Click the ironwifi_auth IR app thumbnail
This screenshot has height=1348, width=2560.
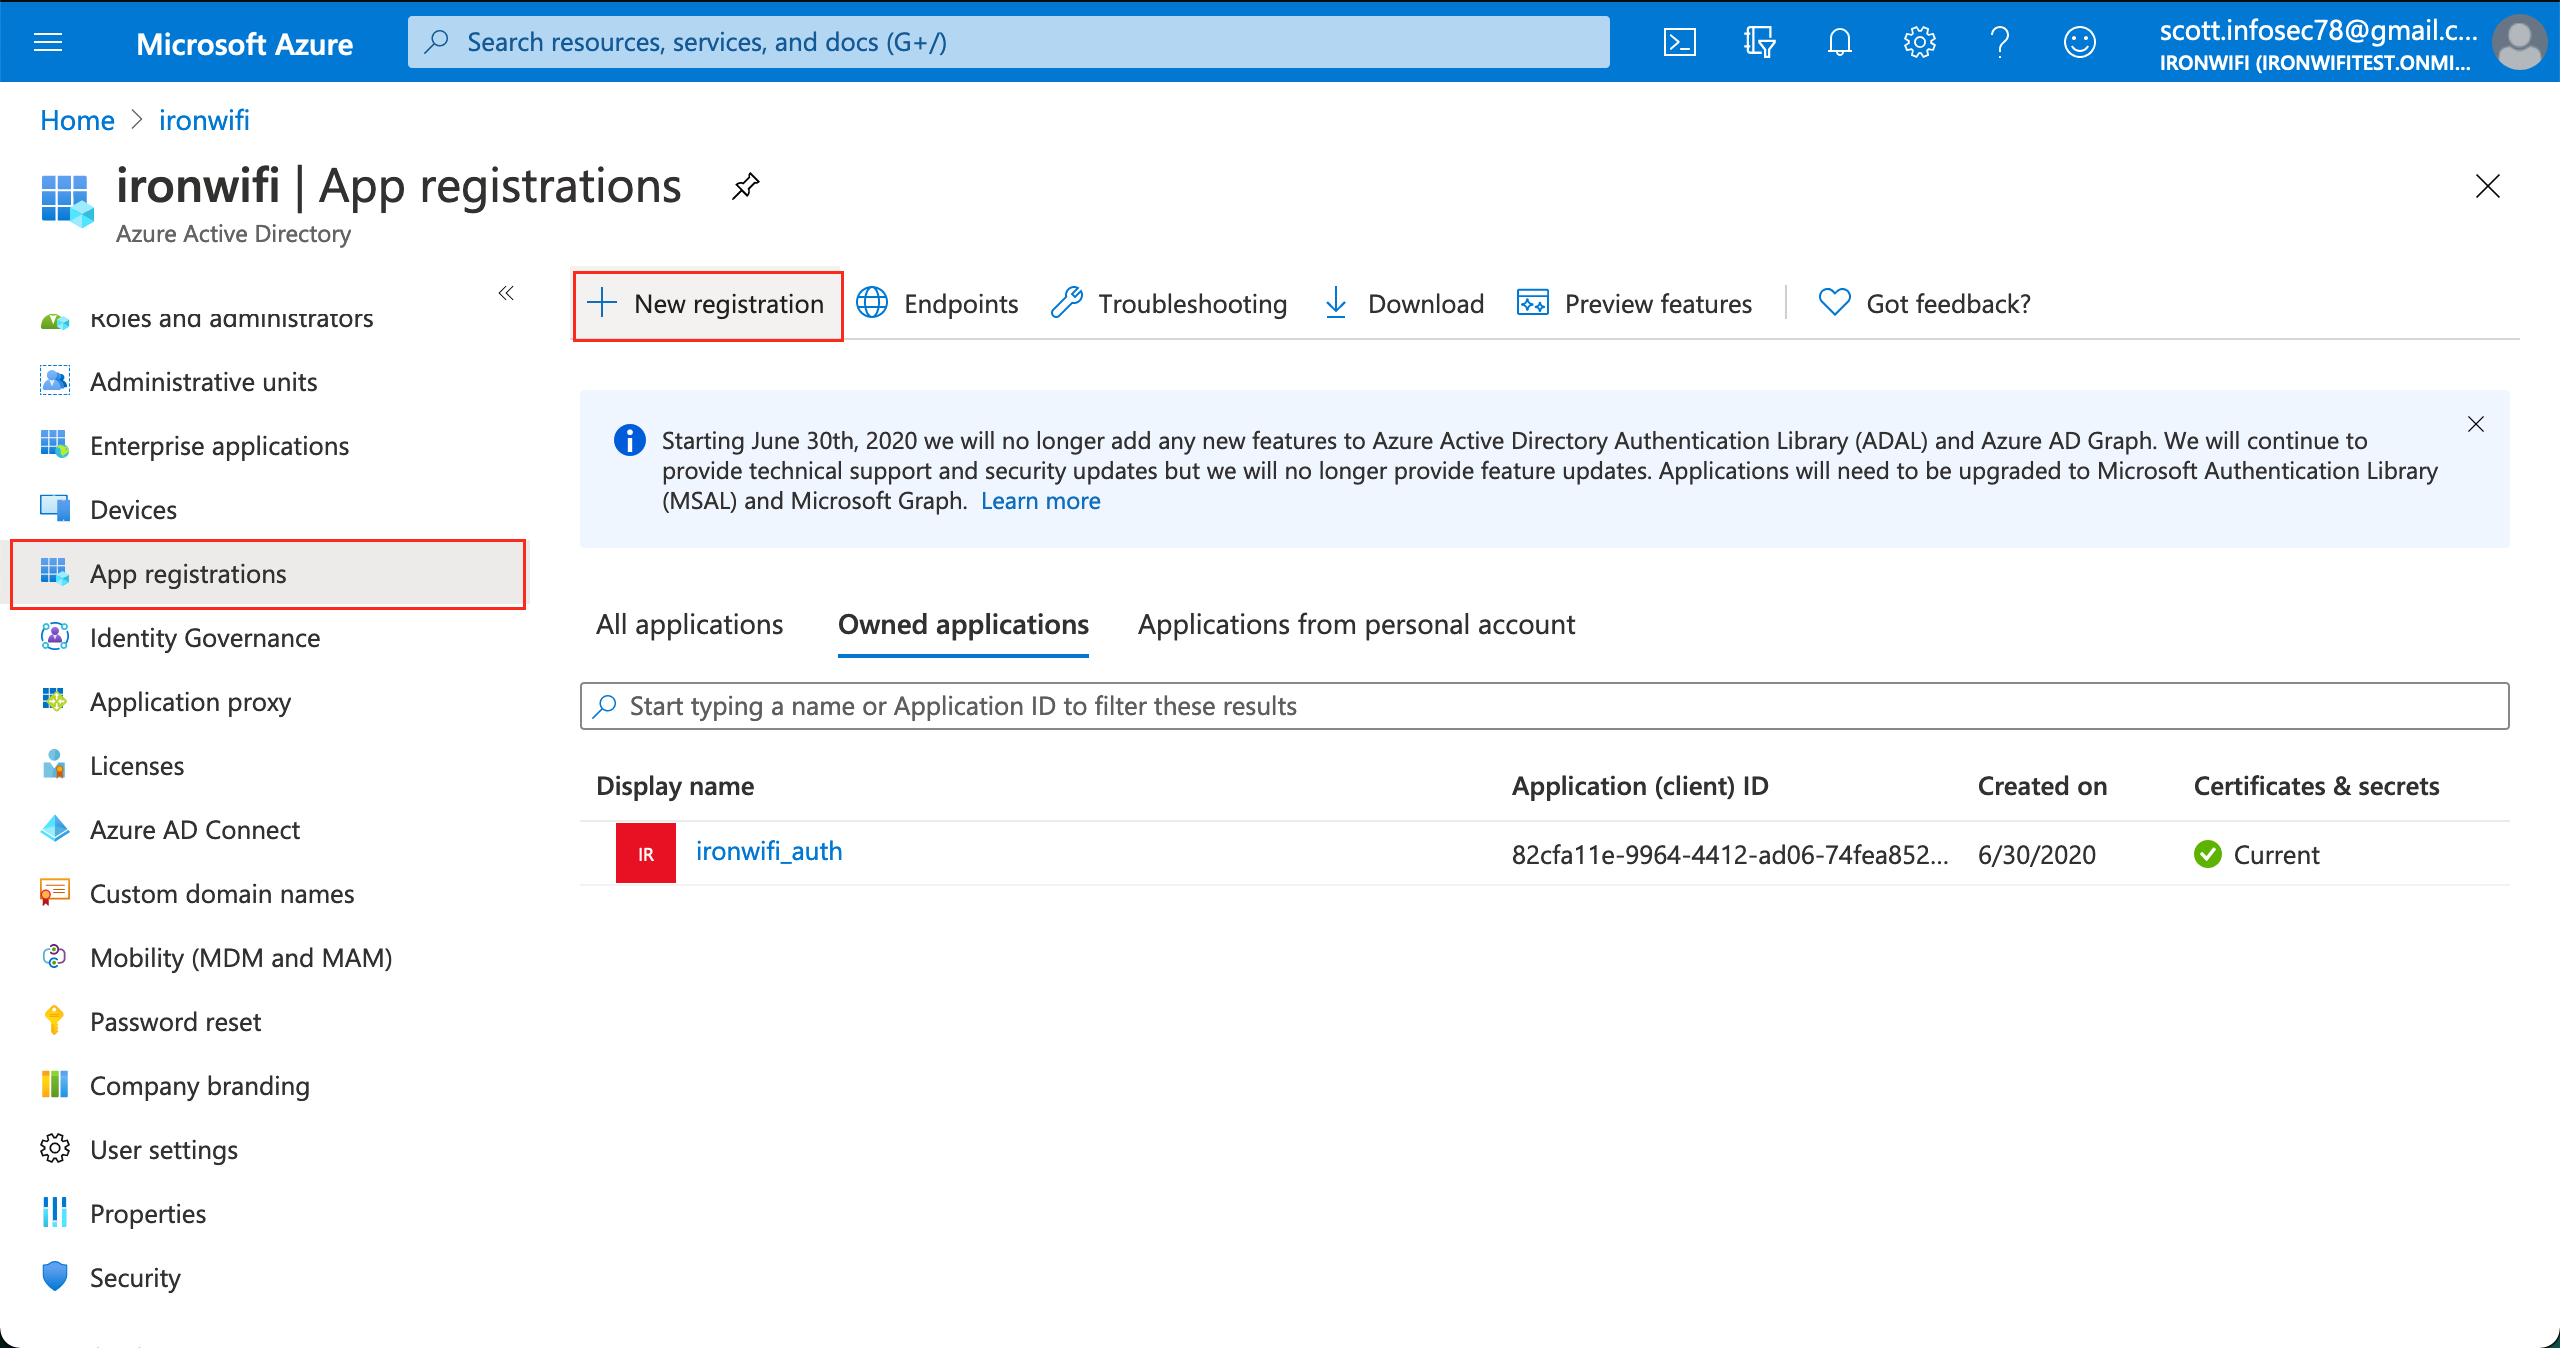coord(645,853)
